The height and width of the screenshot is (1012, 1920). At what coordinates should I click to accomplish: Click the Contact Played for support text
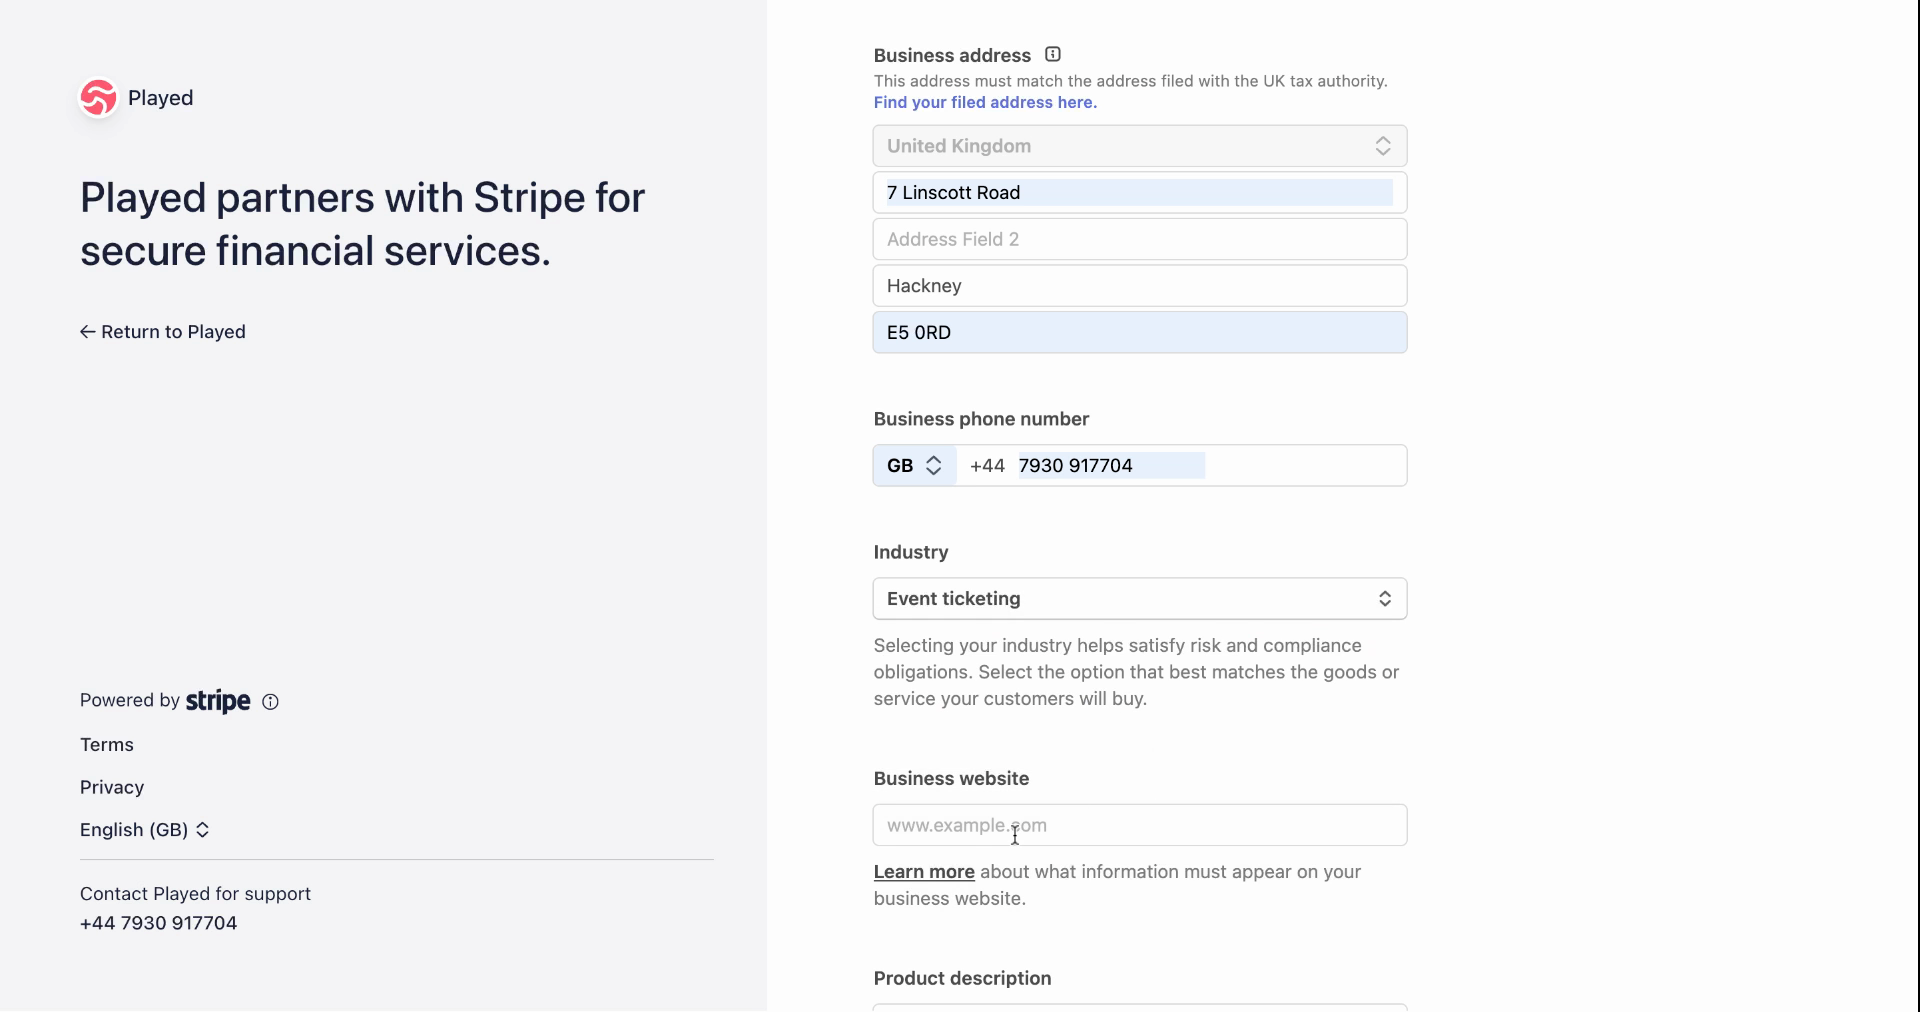[195, 894]
